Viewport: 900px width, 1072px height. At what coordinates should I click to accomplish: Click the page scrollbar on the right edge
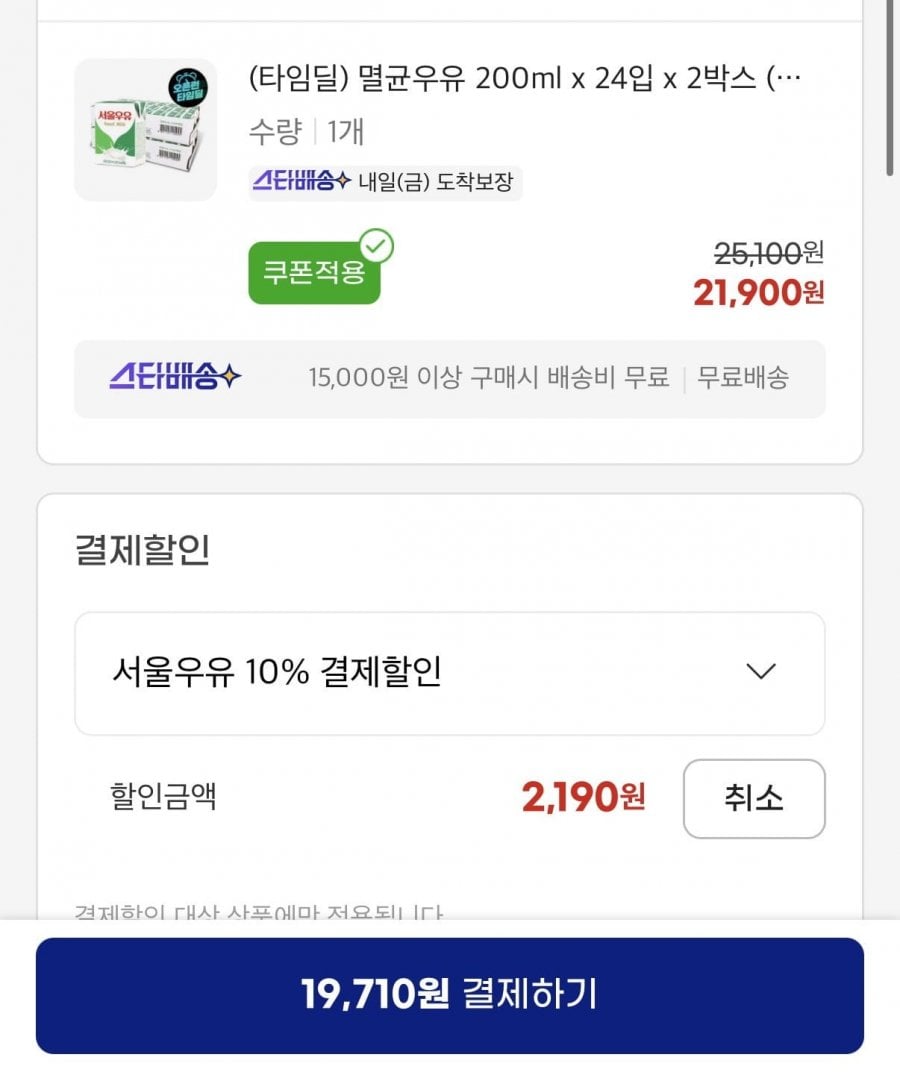click(889, 90)
